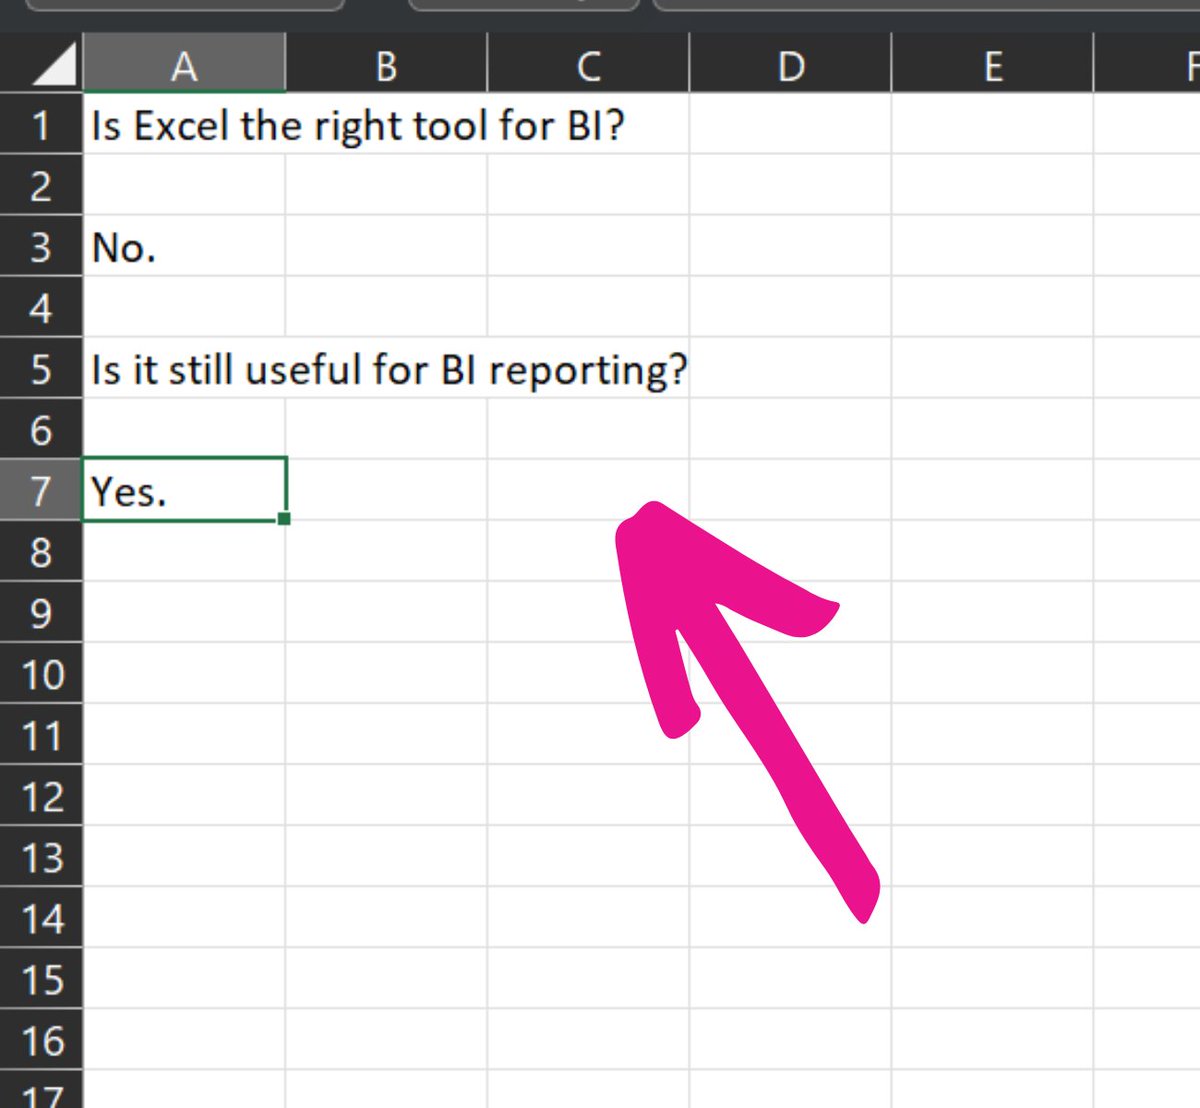Select cell A3 containing 'No.'
This screenshot has height=1108, width=1200.
point(185,247)
